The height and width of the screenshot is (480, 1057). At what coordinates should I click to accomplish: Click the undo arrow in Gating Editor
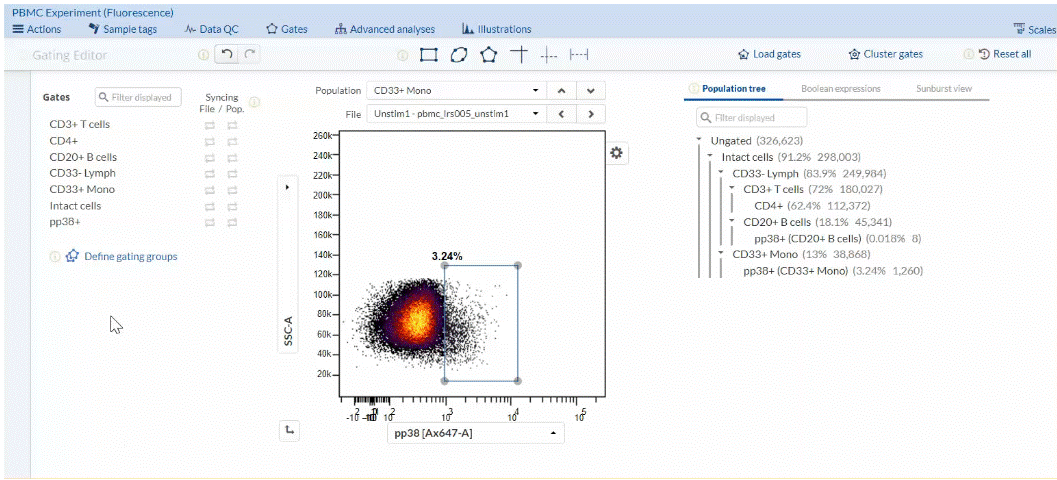227,54
